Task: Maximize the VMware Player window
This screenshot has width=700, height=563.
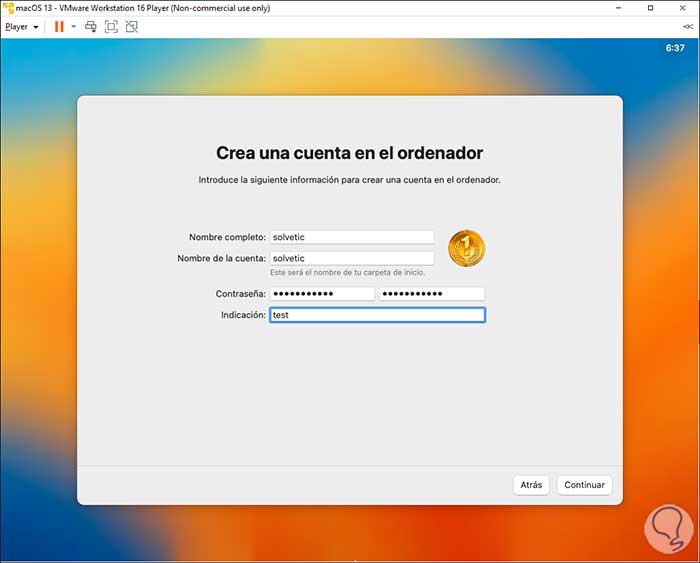Action: 650,8
